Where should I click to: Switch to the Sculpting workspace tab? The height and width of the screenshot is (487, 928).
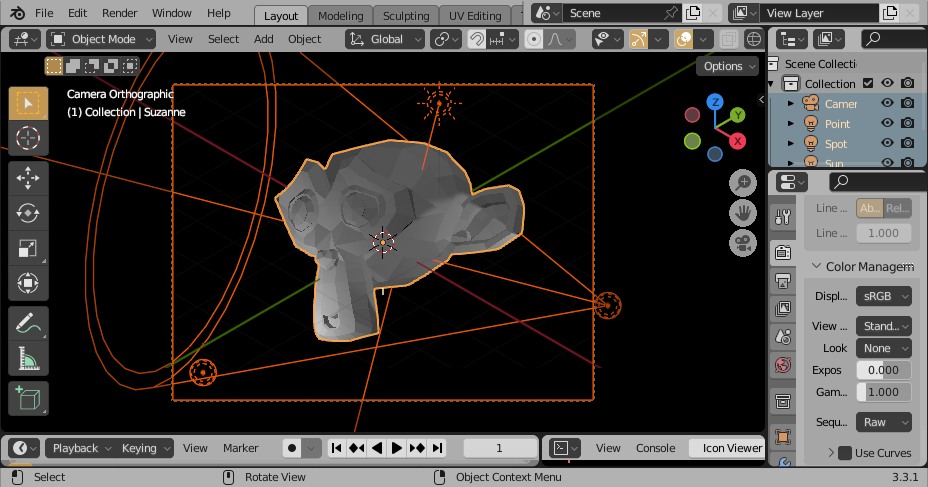(x=406, y=16)
